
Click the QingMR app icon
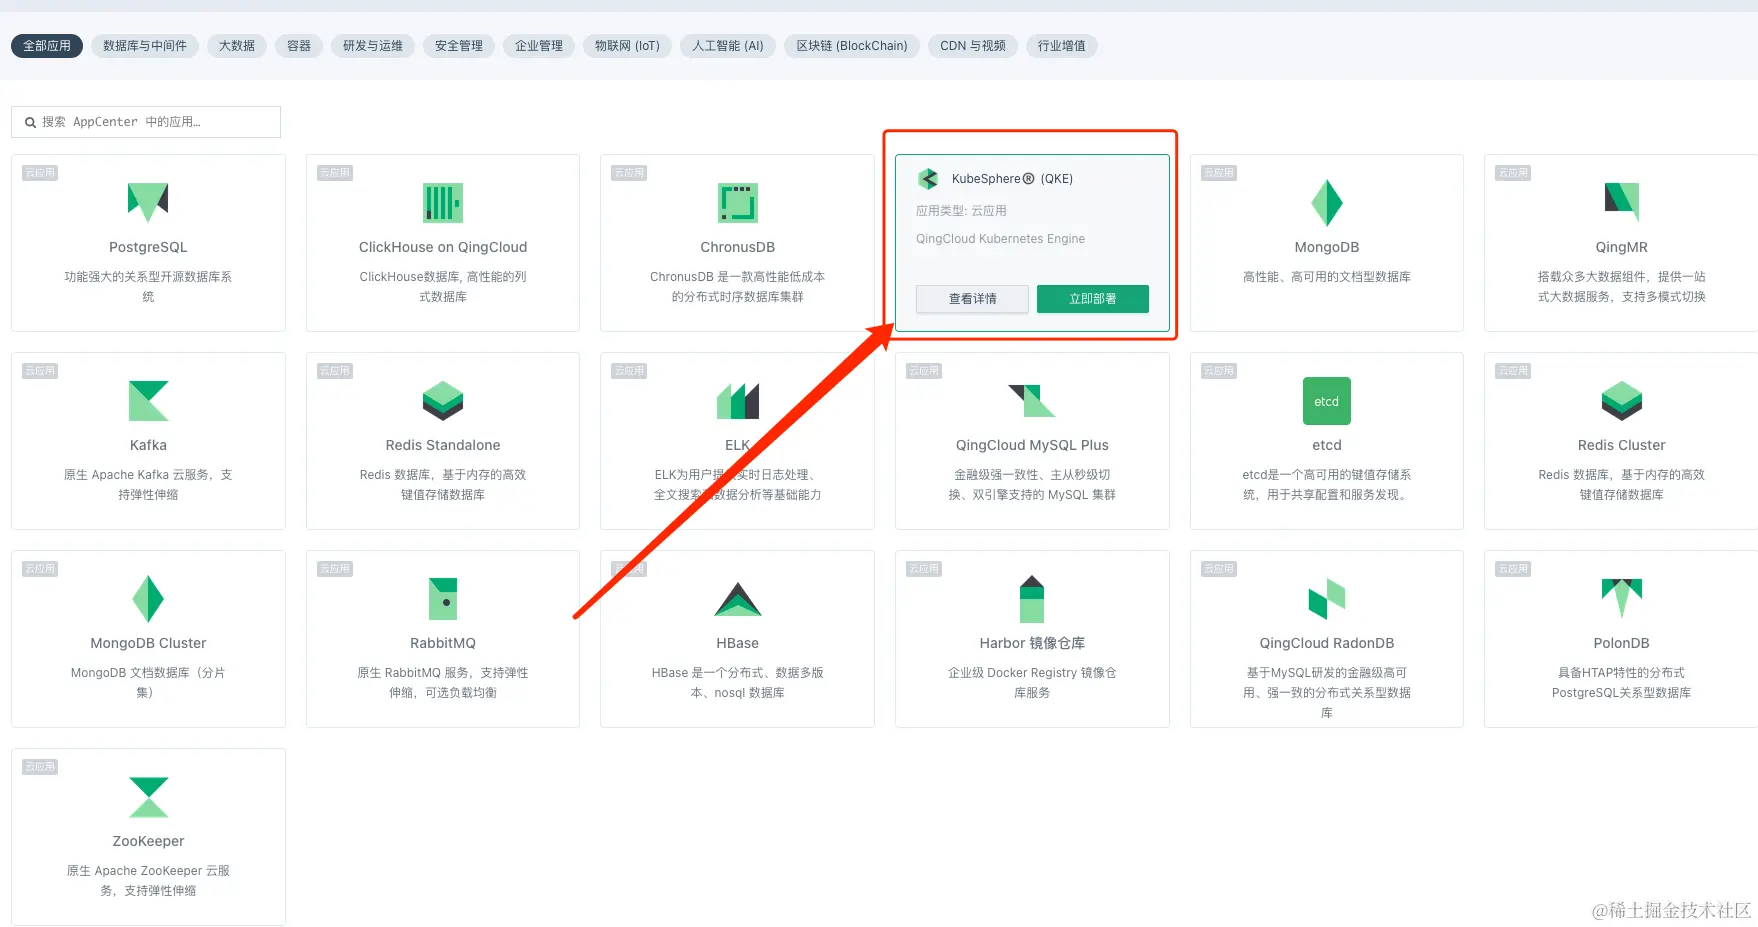[x=1621, y=202]
